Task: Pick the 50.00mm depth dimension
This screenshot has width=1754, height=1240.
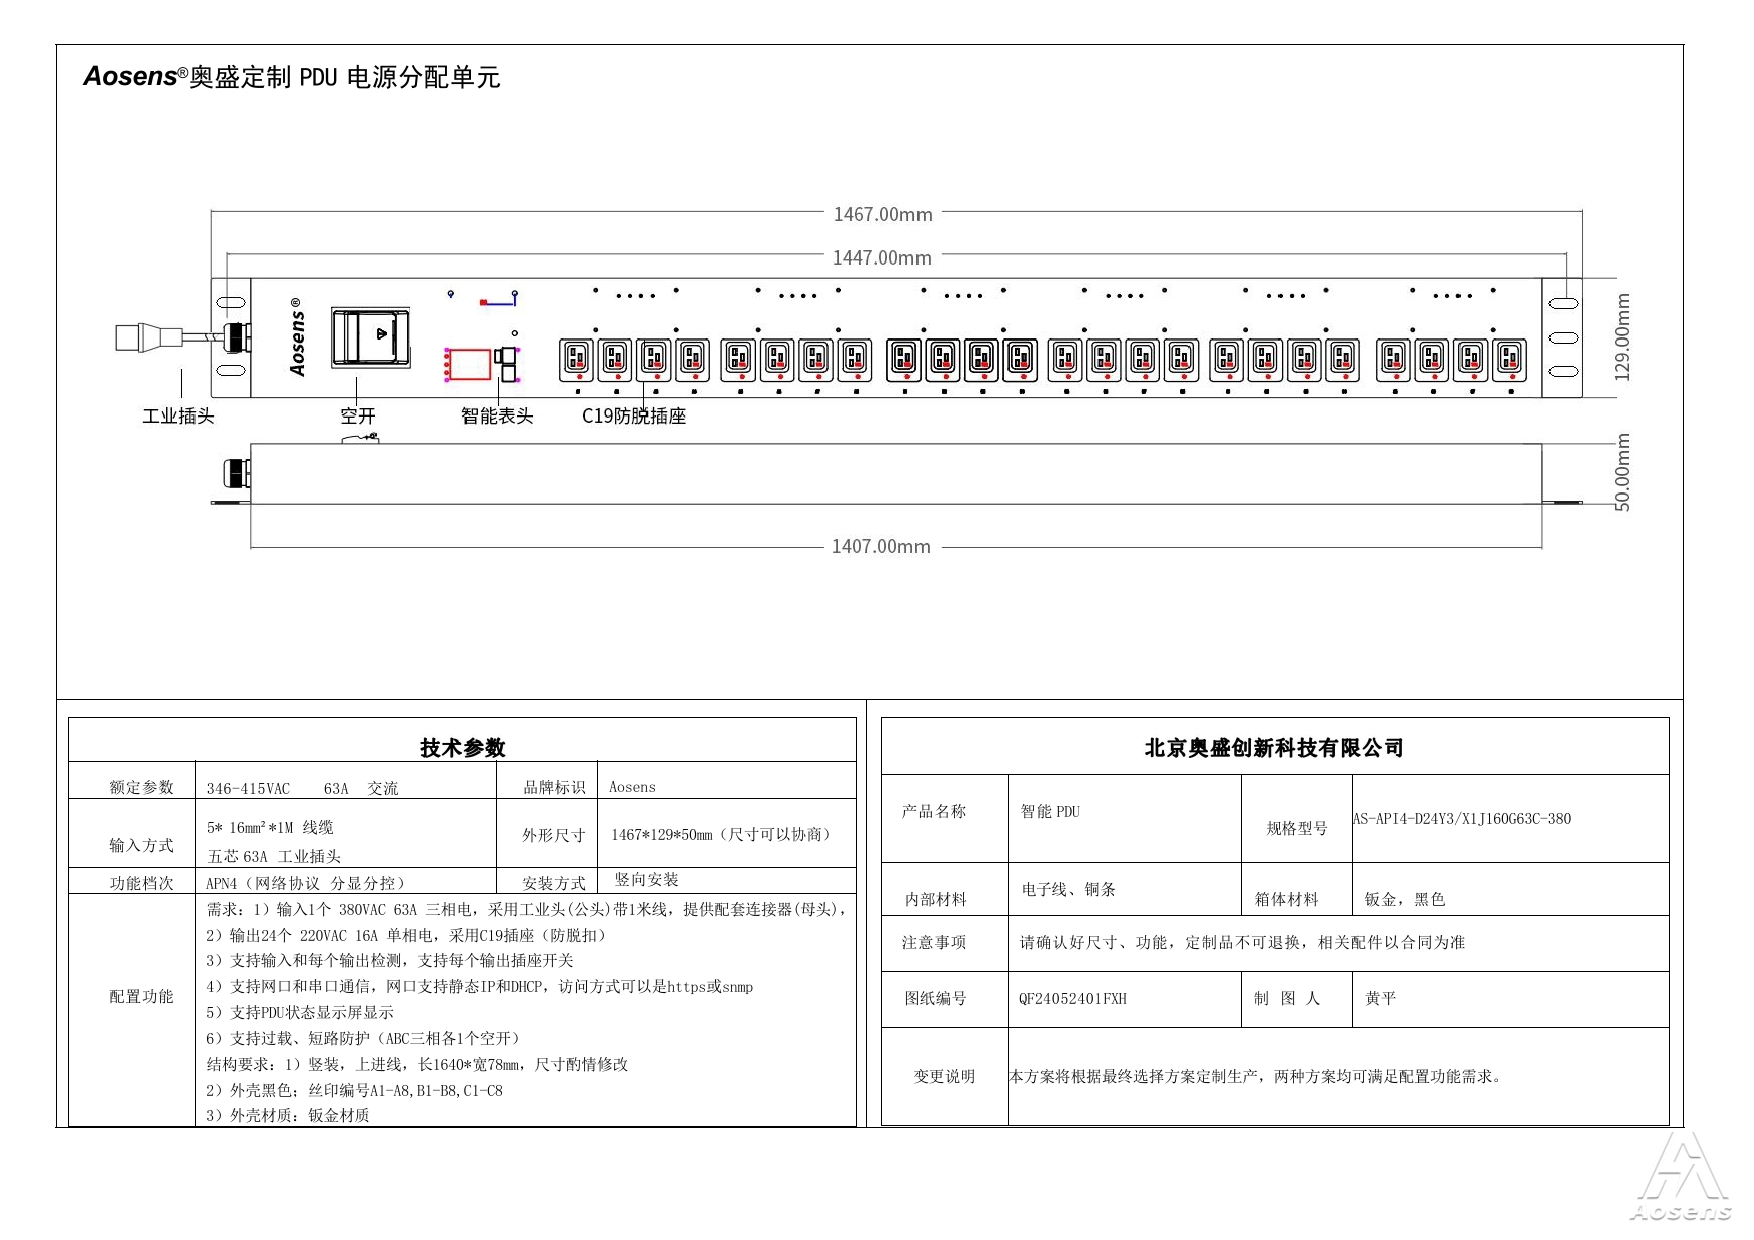Action: (1622, 473)
